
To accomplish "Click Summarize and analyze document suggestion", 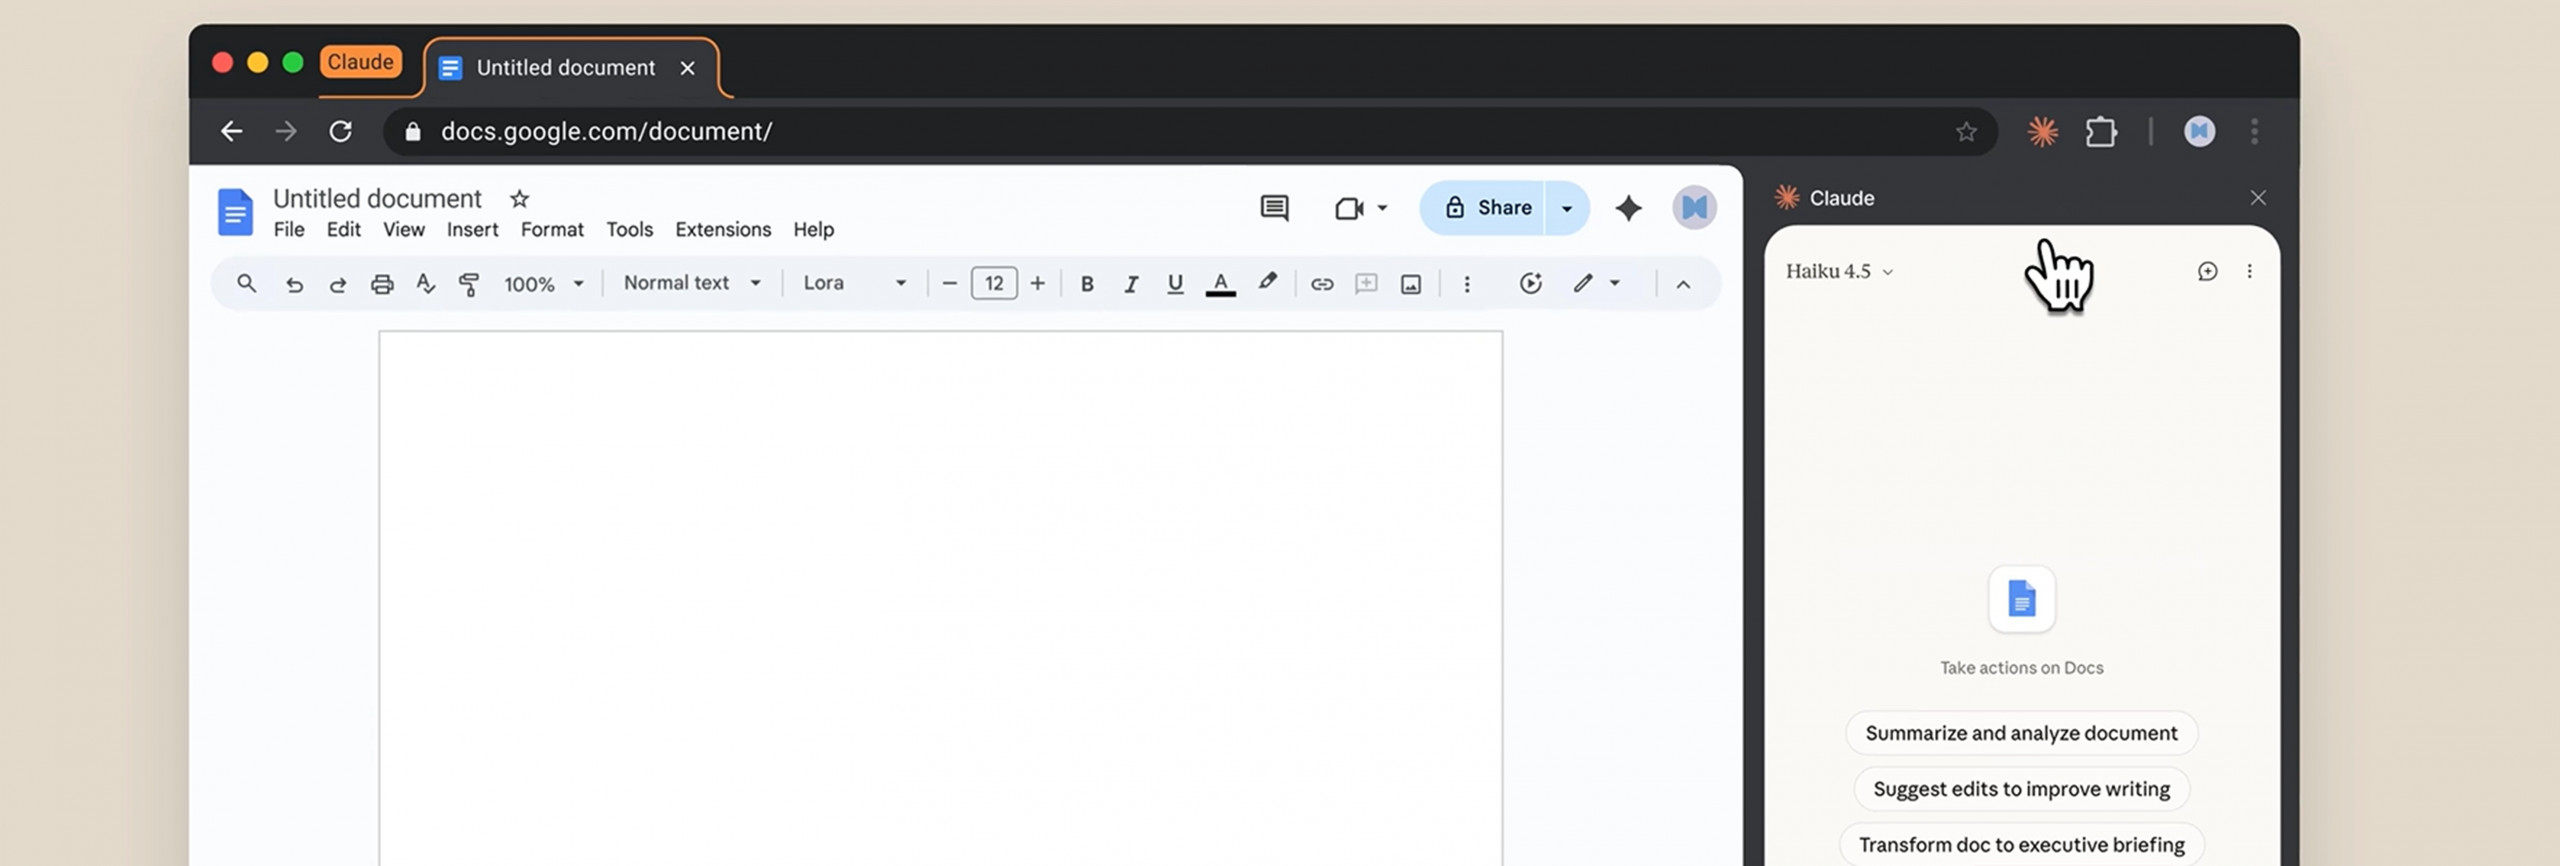I will [x=2020, y=733].
